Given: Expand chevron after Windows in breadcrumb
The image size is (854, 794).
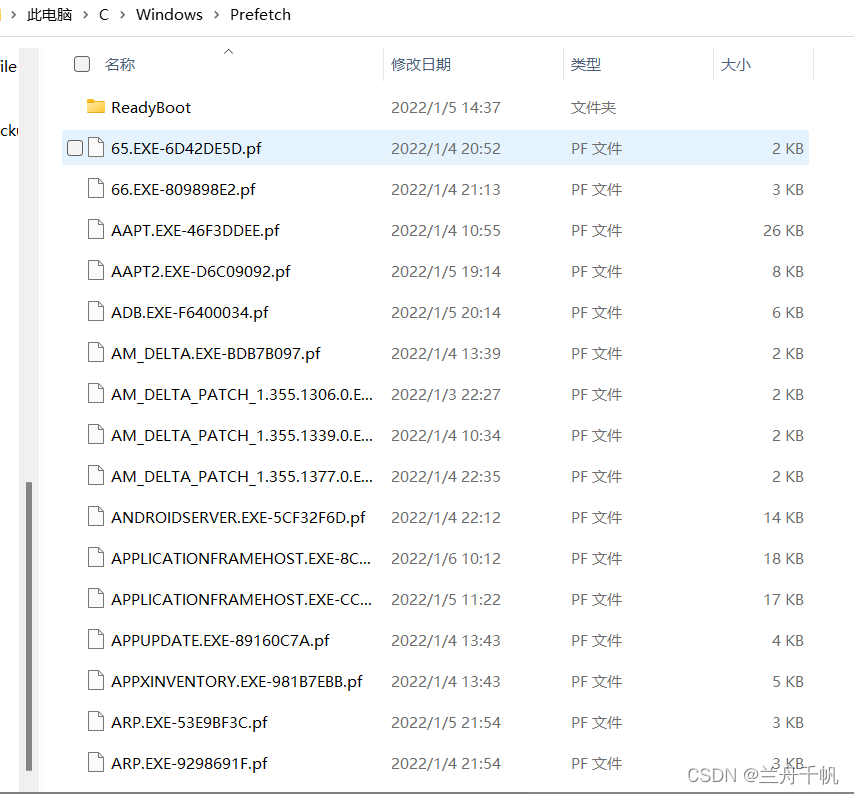Looking at the screenshot, I should pos(217,15).
